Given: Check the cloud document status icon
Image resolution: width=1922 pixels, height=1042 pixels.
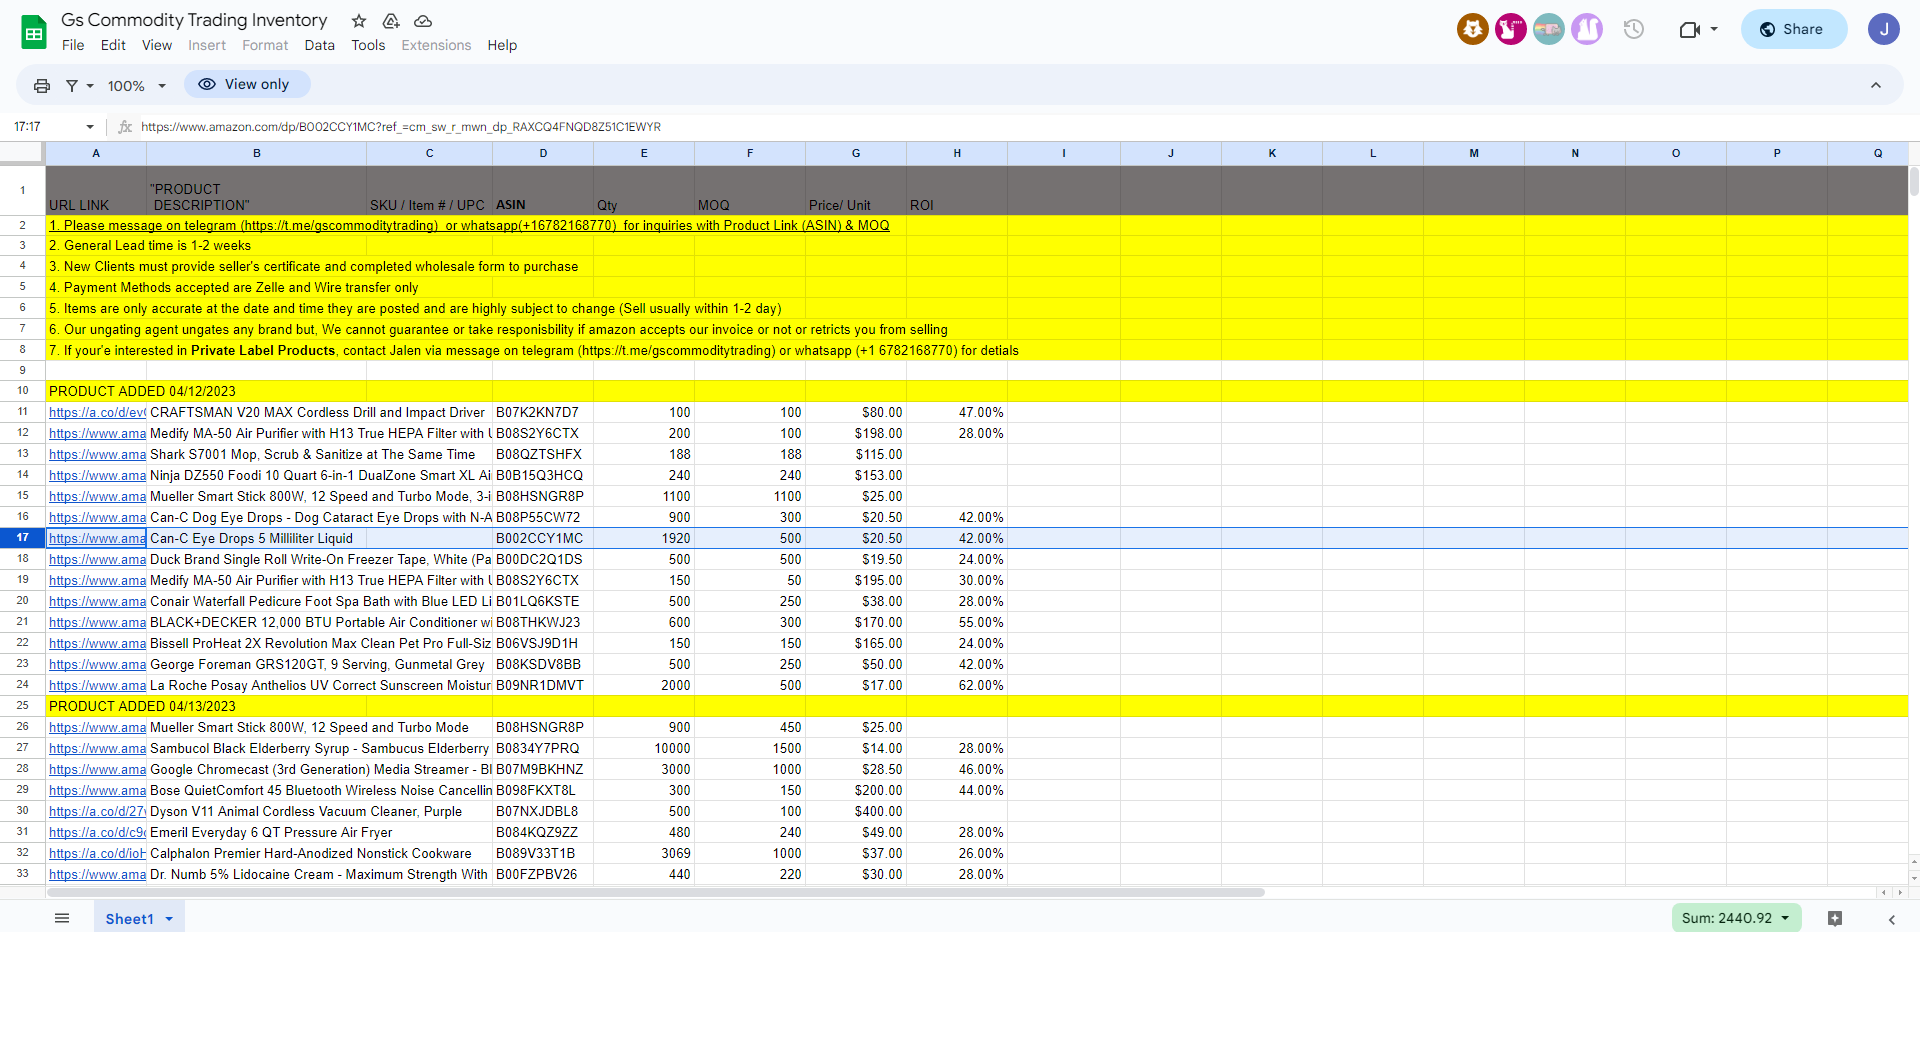Looking at the screenshot, I should (423, 21).
